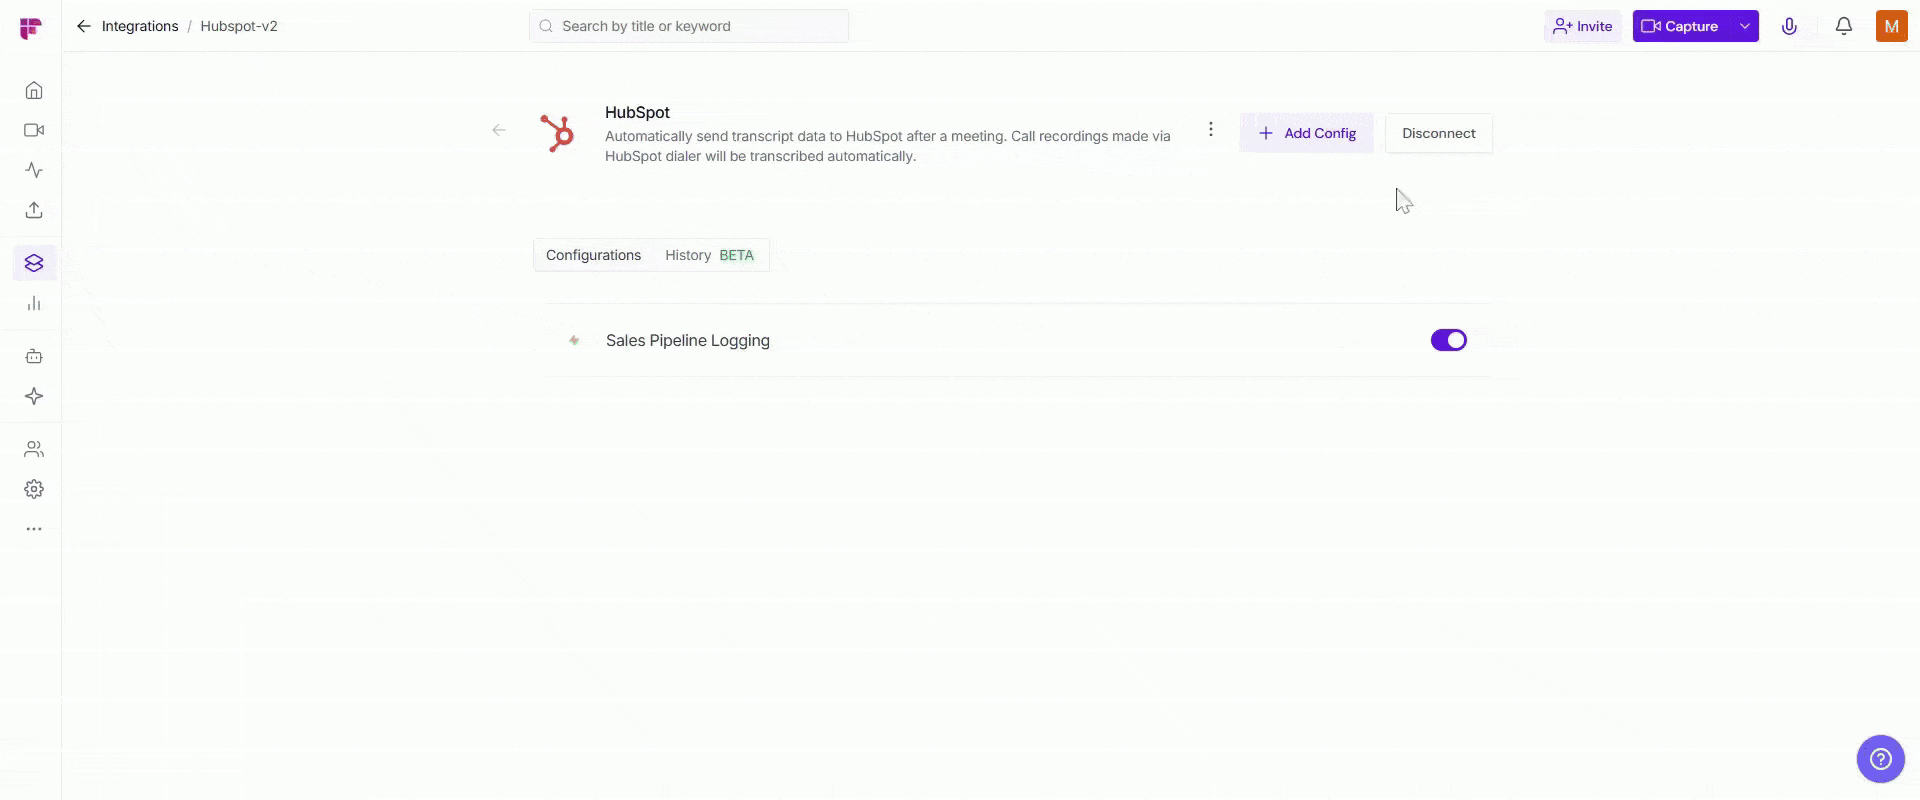Open the Settings gear icon

[x=34, y=489]
